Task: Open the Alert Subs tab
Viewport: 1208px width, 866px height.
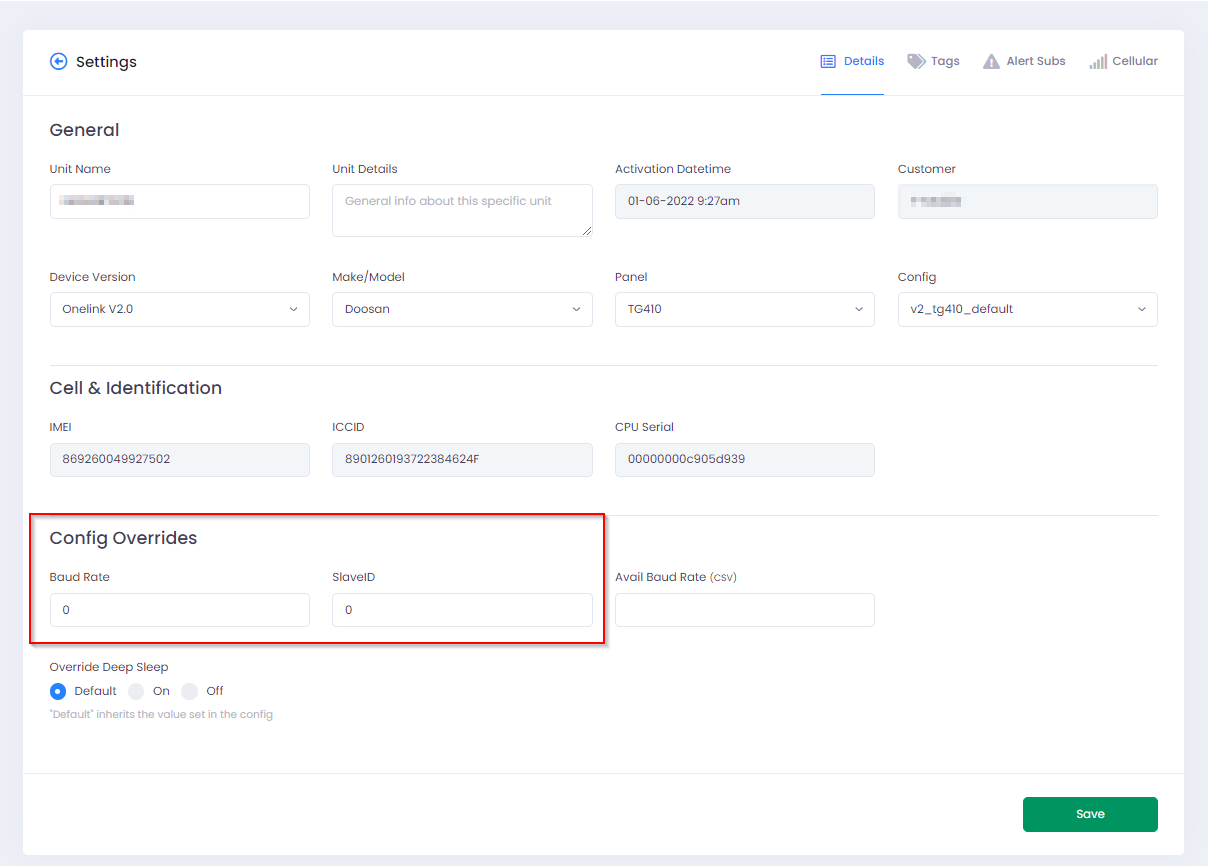Action: 1035,62
